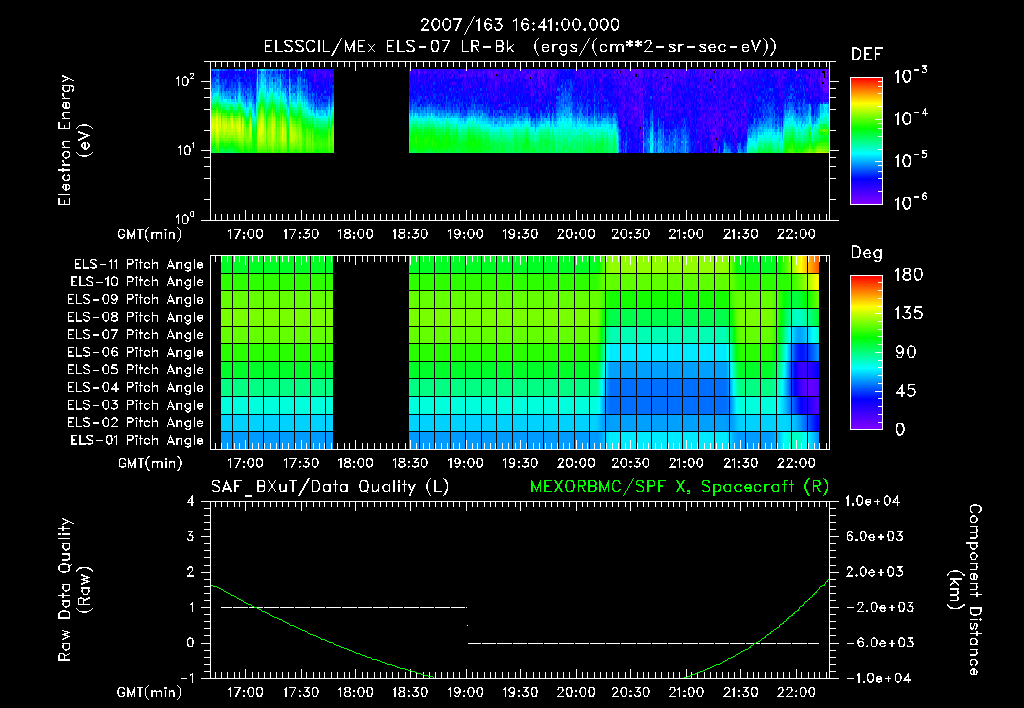The height and width of the screenshot is (708, 1024).
Task: Click the 10^-3 value on the DEF scale
Action: (910, 76)
